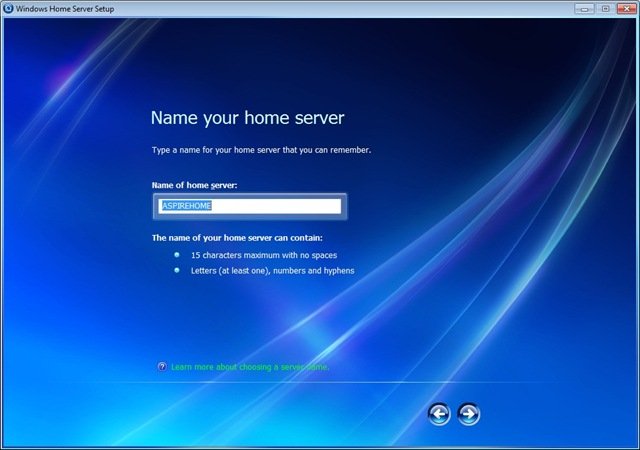640x450 pixels.
Task: Open Learn more about choosing a server name
Action: (x=250, y=367)
